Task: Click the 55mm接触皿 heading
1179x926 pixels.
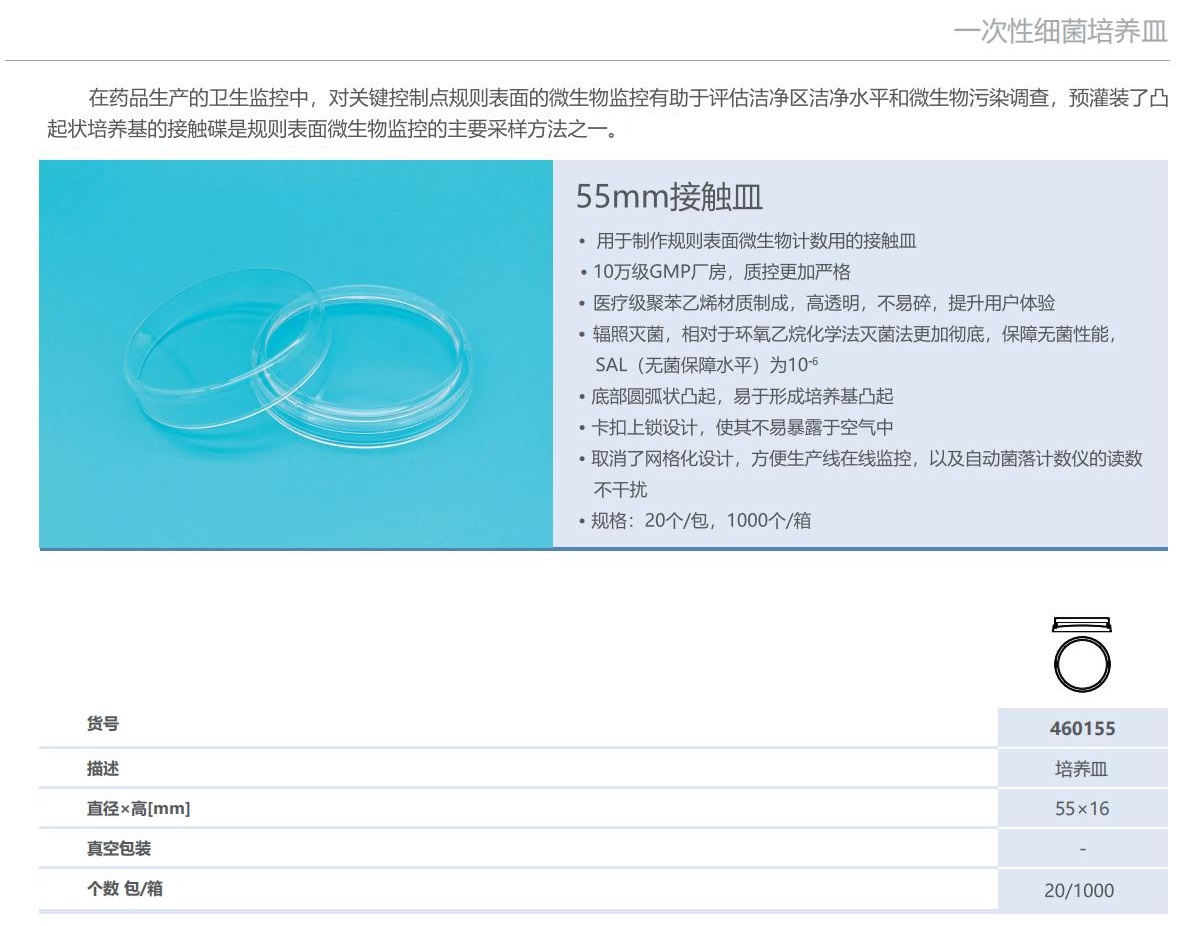Action: [669, 197]
